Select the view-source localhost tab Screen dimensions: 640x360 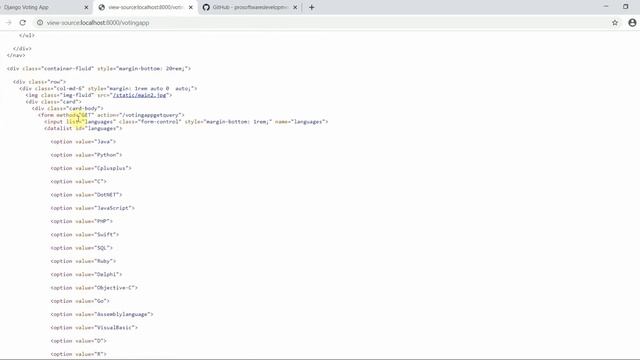click(145, 7)
